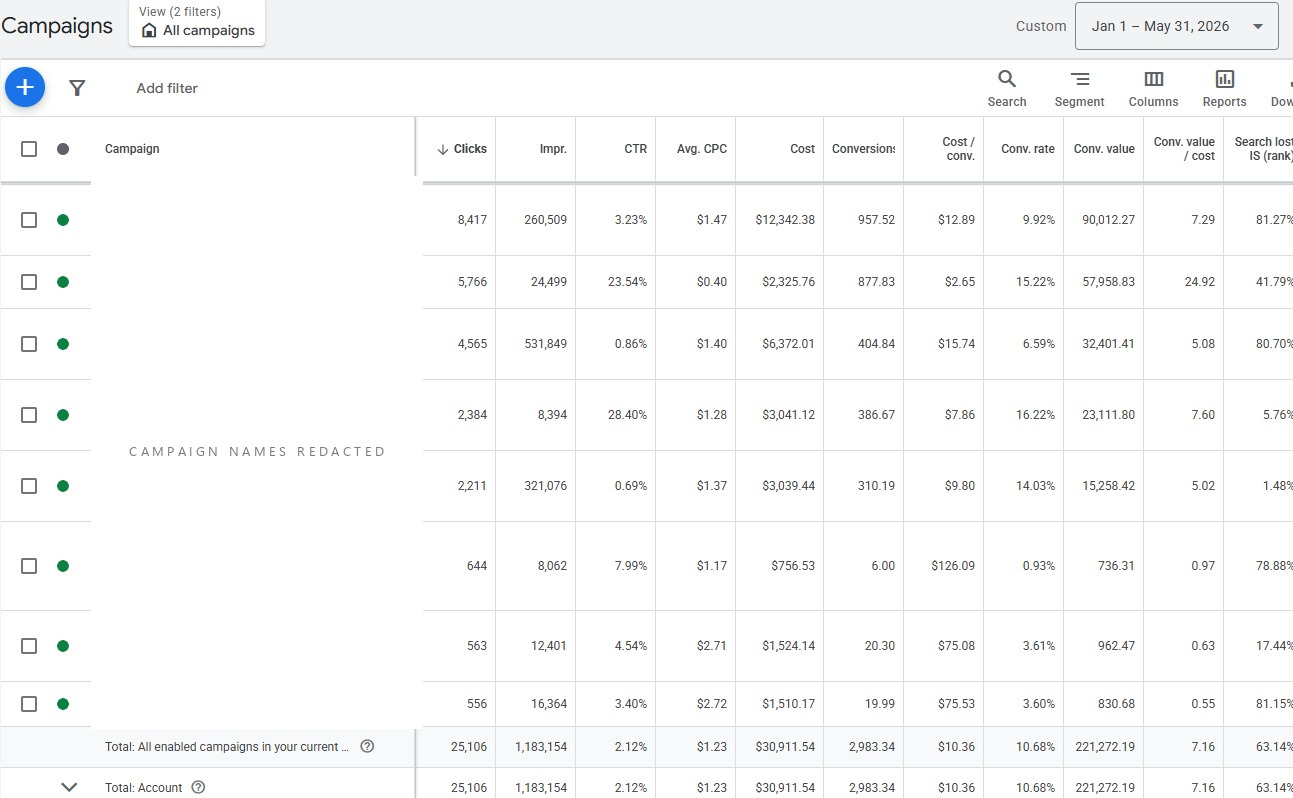Open the filter funnel icon

[77, 88]
